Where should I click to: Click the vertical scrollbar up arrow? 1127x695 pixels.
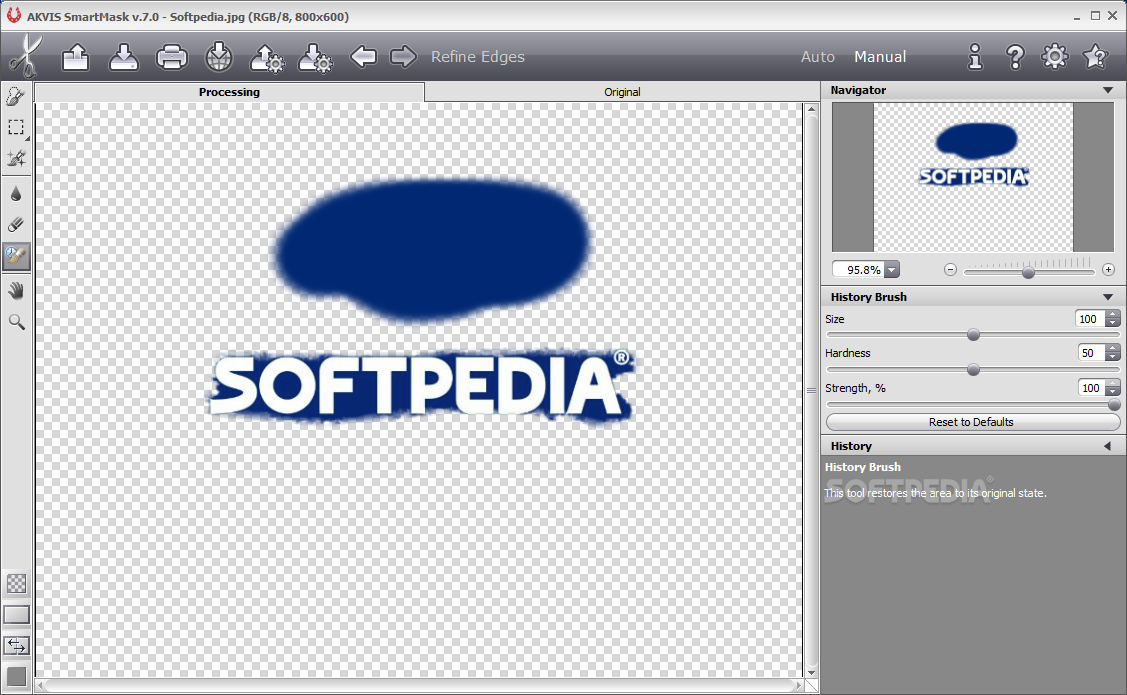811,109
